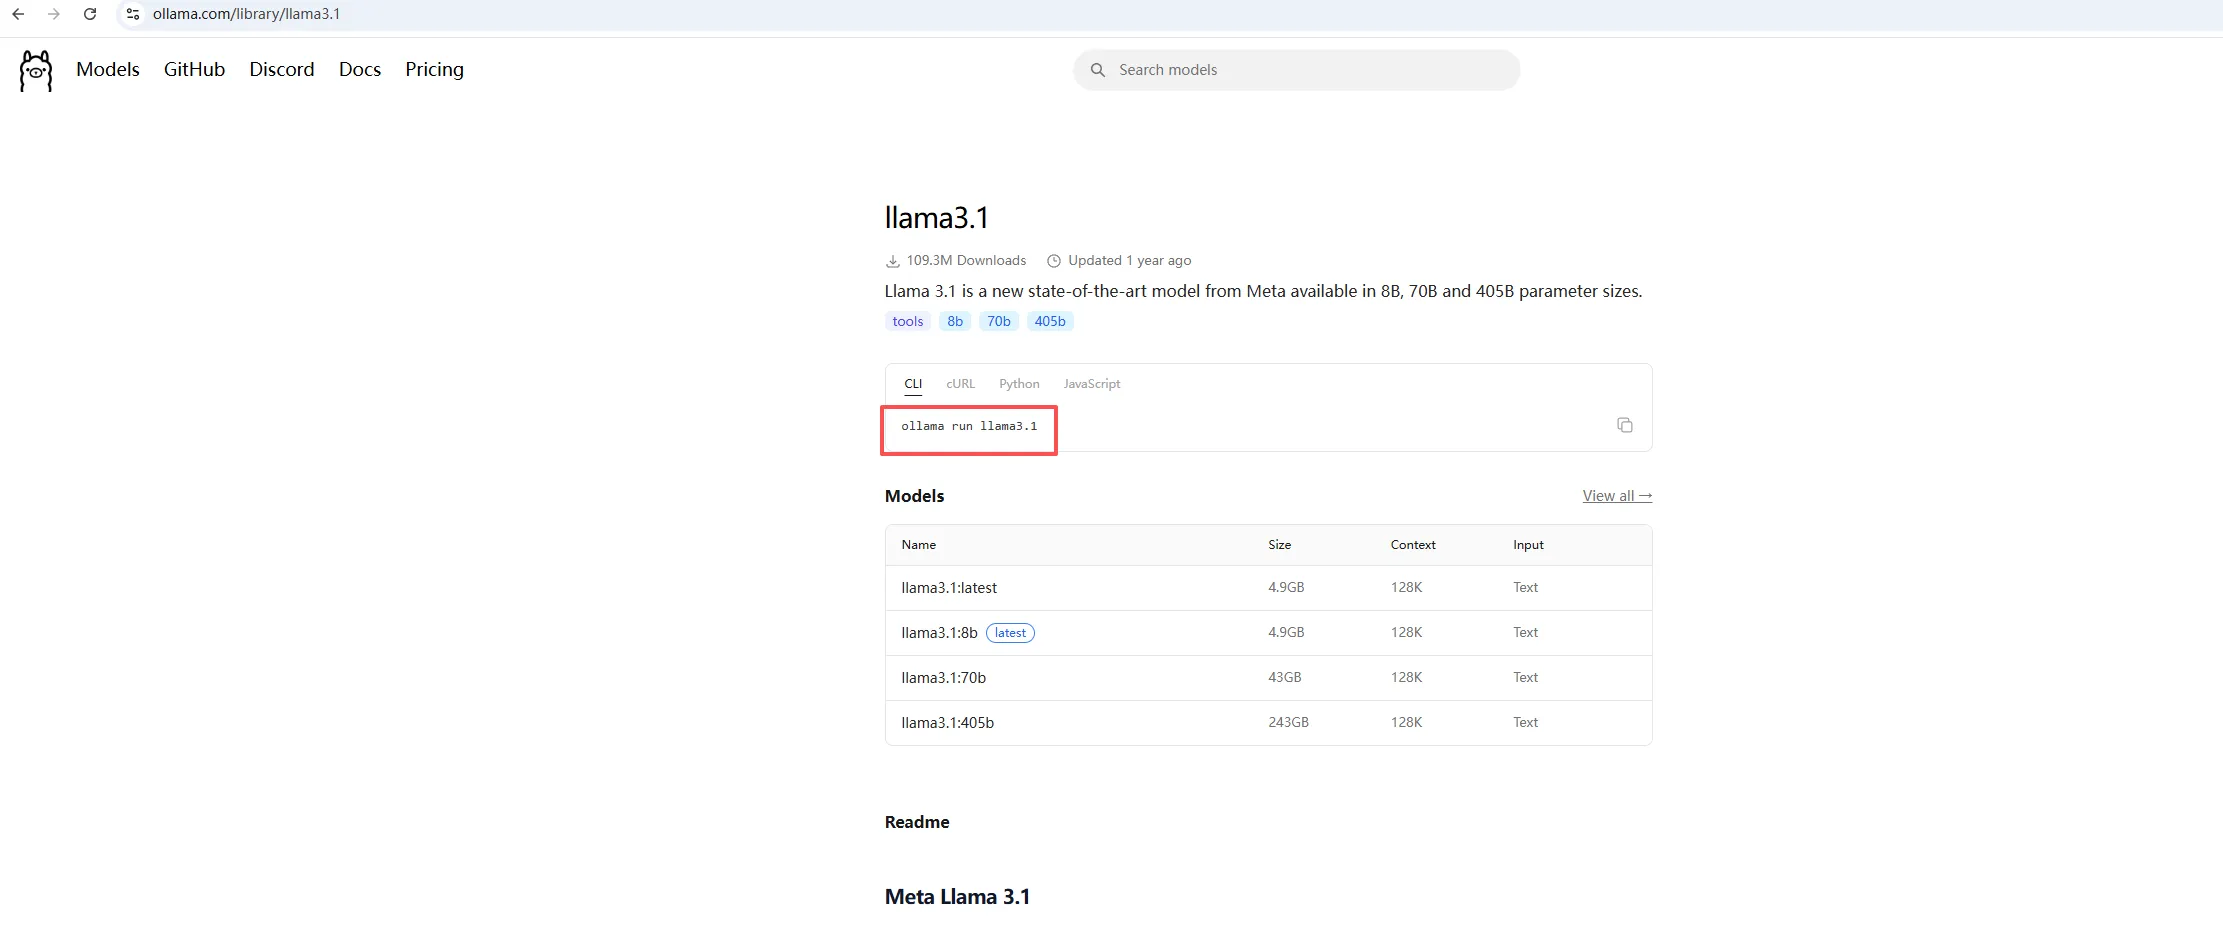
Task: Open the Docs nav link
Action: (360, 69)
